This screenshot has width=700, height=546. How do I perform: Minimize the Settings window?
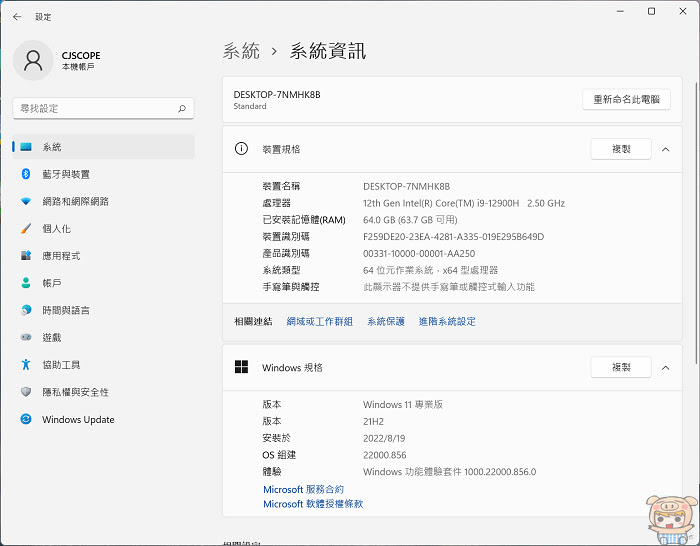[620, 12]
